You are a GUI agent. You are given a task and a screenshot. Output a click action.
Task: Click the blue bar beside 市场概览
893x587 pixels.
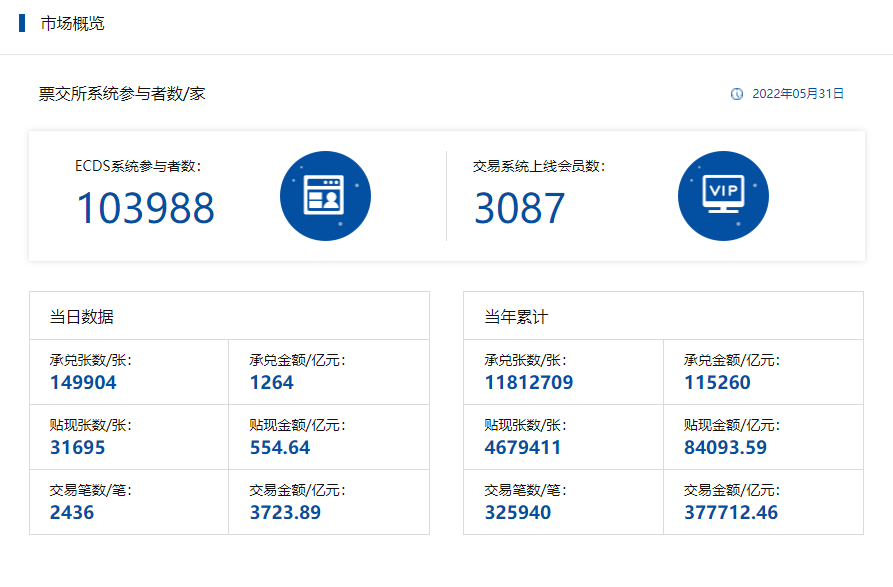pyautogui.click(x=22, y=23)
